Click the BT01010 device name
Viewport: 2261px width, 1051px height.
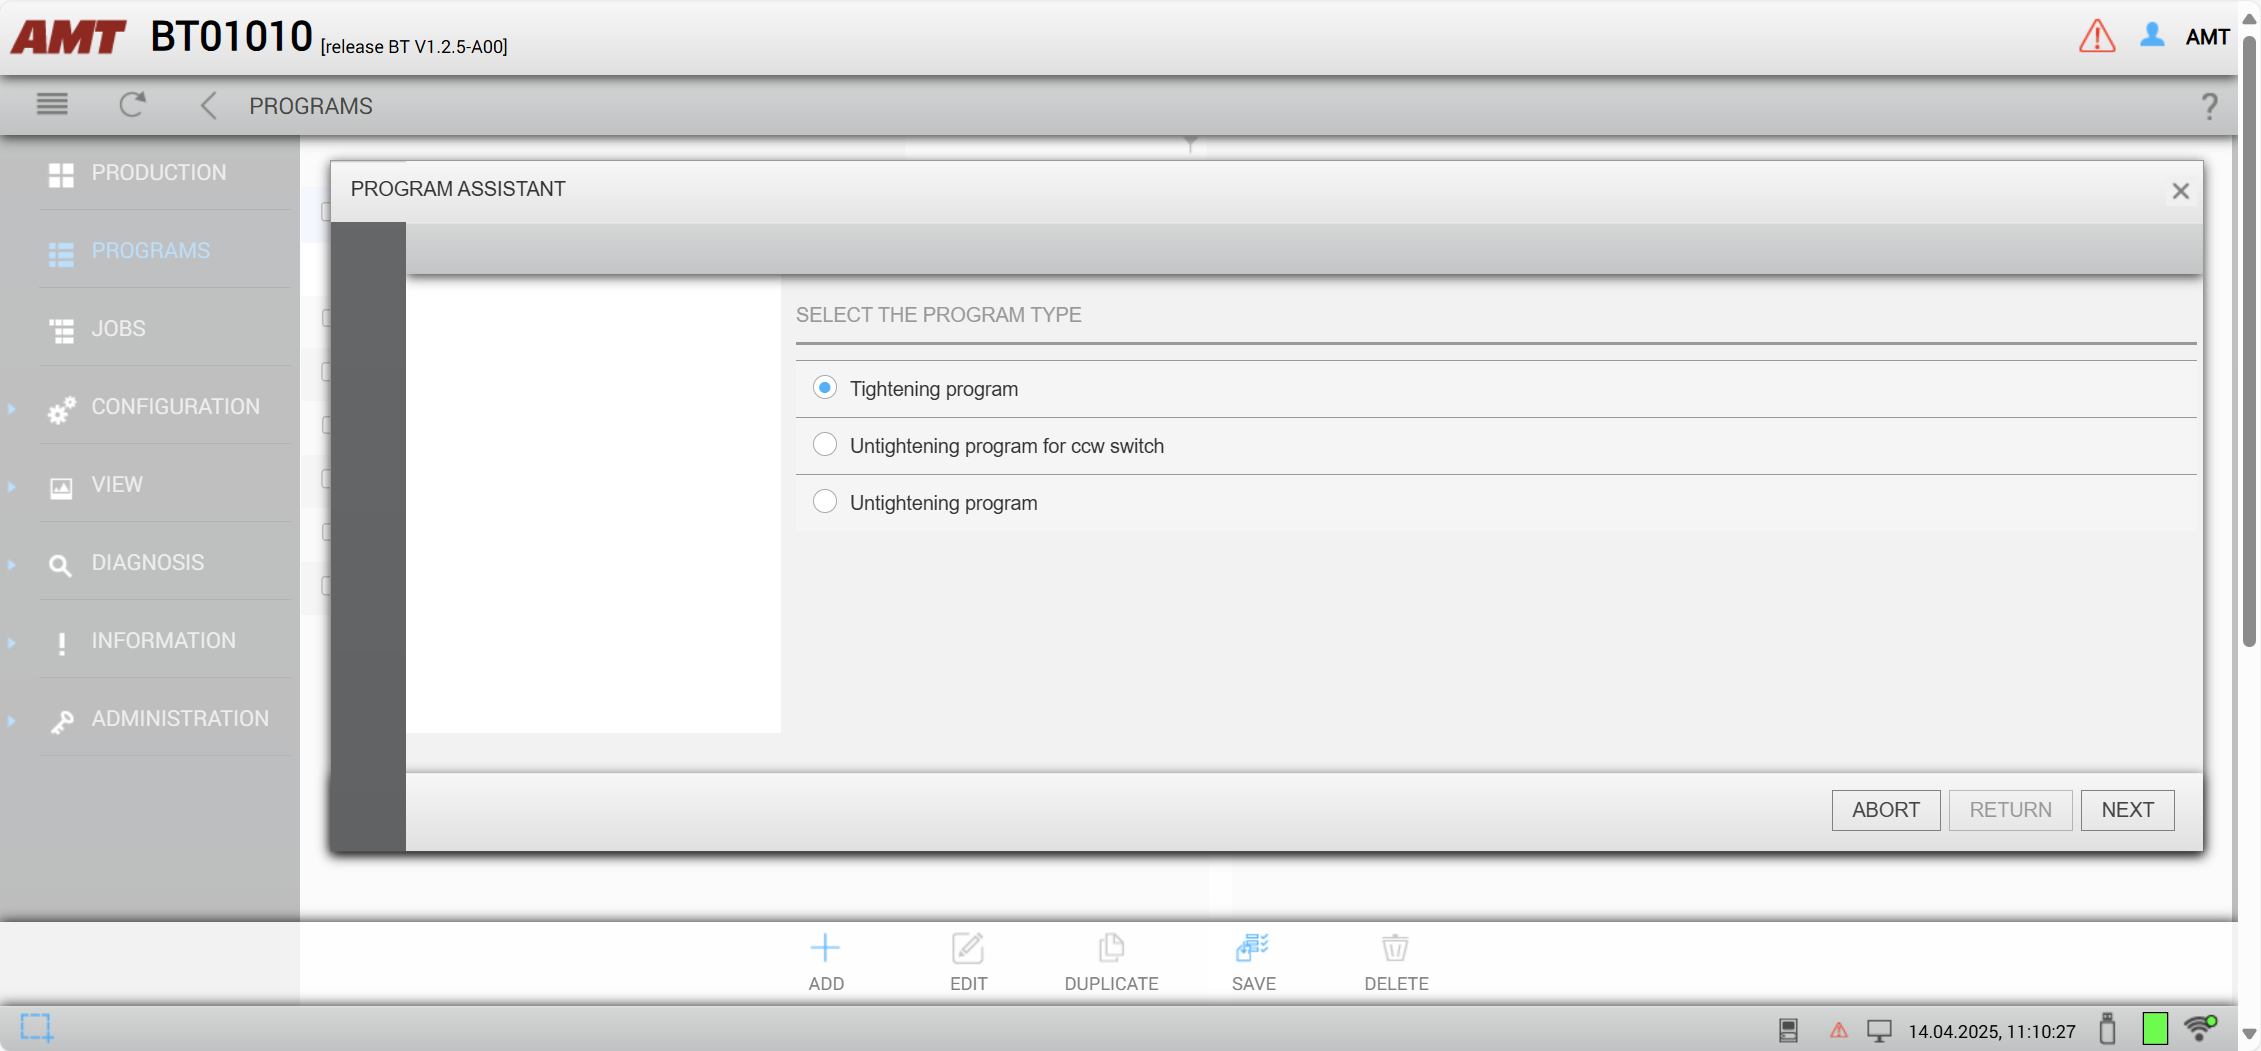point(232,37)
